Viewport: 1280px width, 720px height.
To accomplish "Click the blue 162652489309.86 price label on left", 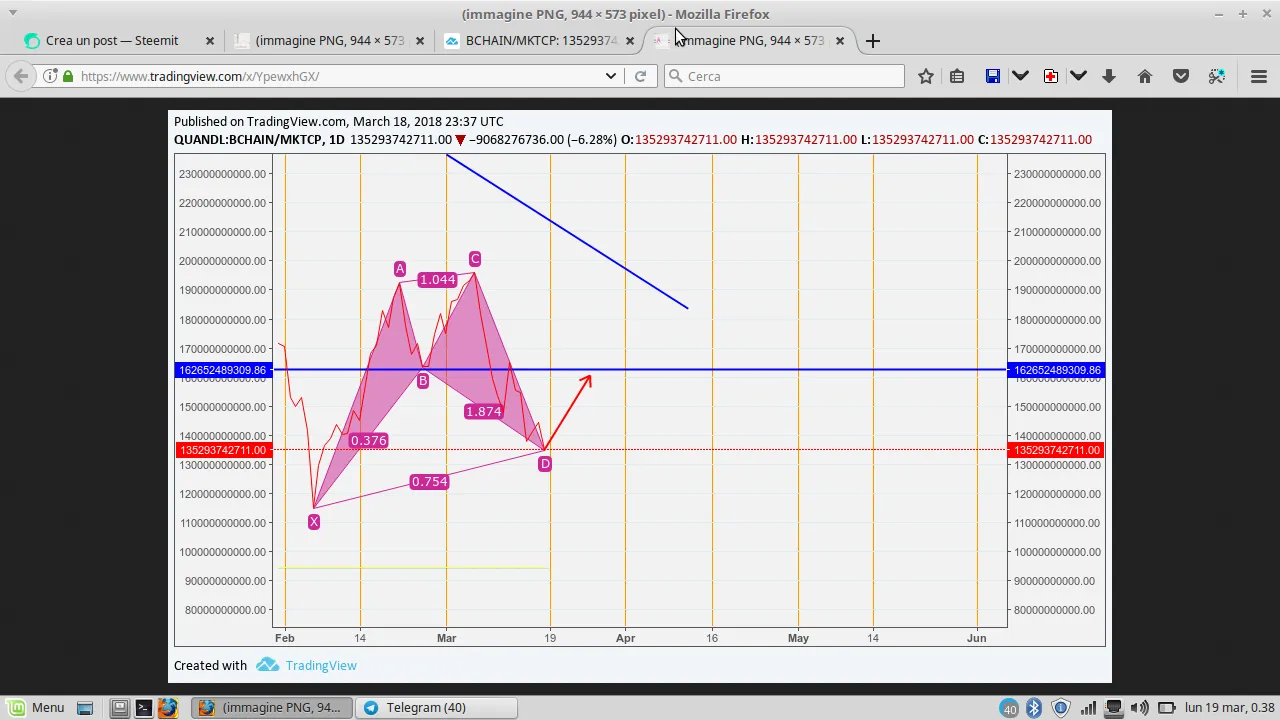I will point(222,370).
